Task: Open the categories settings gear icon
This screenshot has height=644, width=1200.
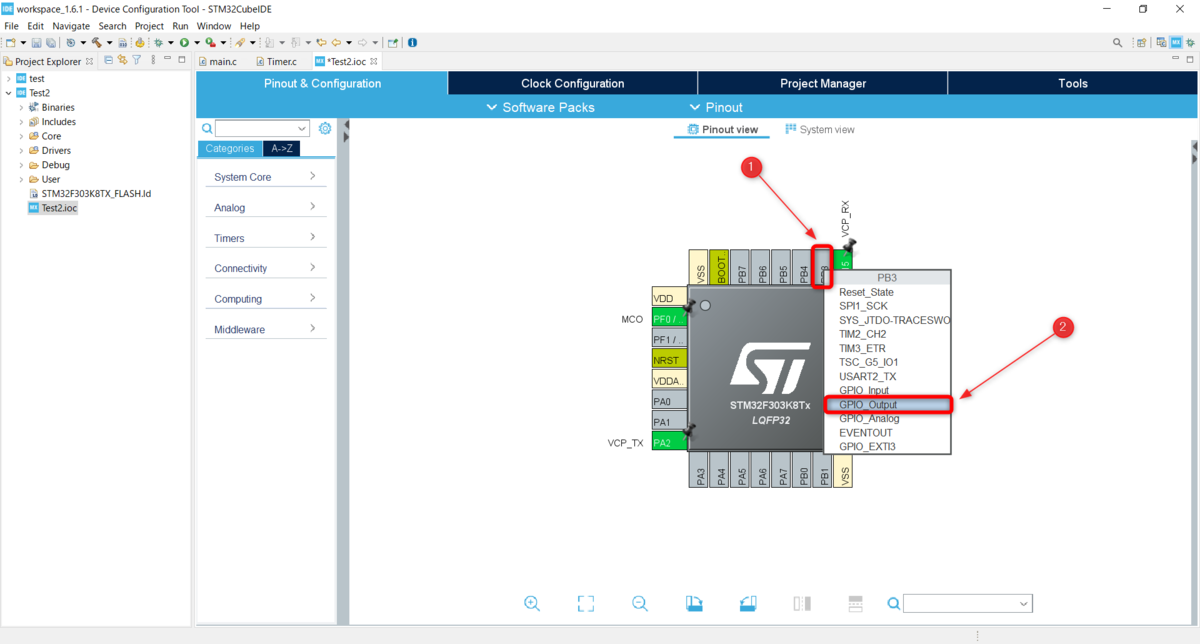Action: click(325, 128)
